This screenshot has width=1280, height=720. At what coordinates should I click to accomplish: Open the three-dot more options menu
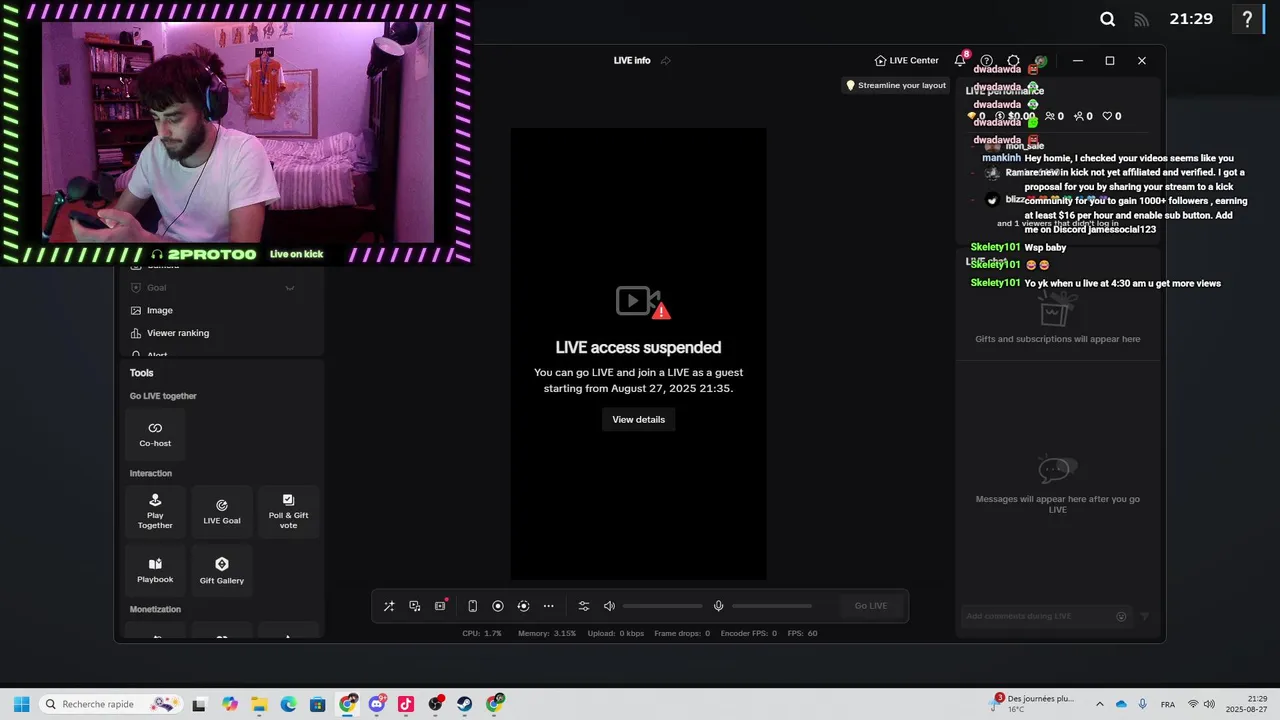coord(549,606)
